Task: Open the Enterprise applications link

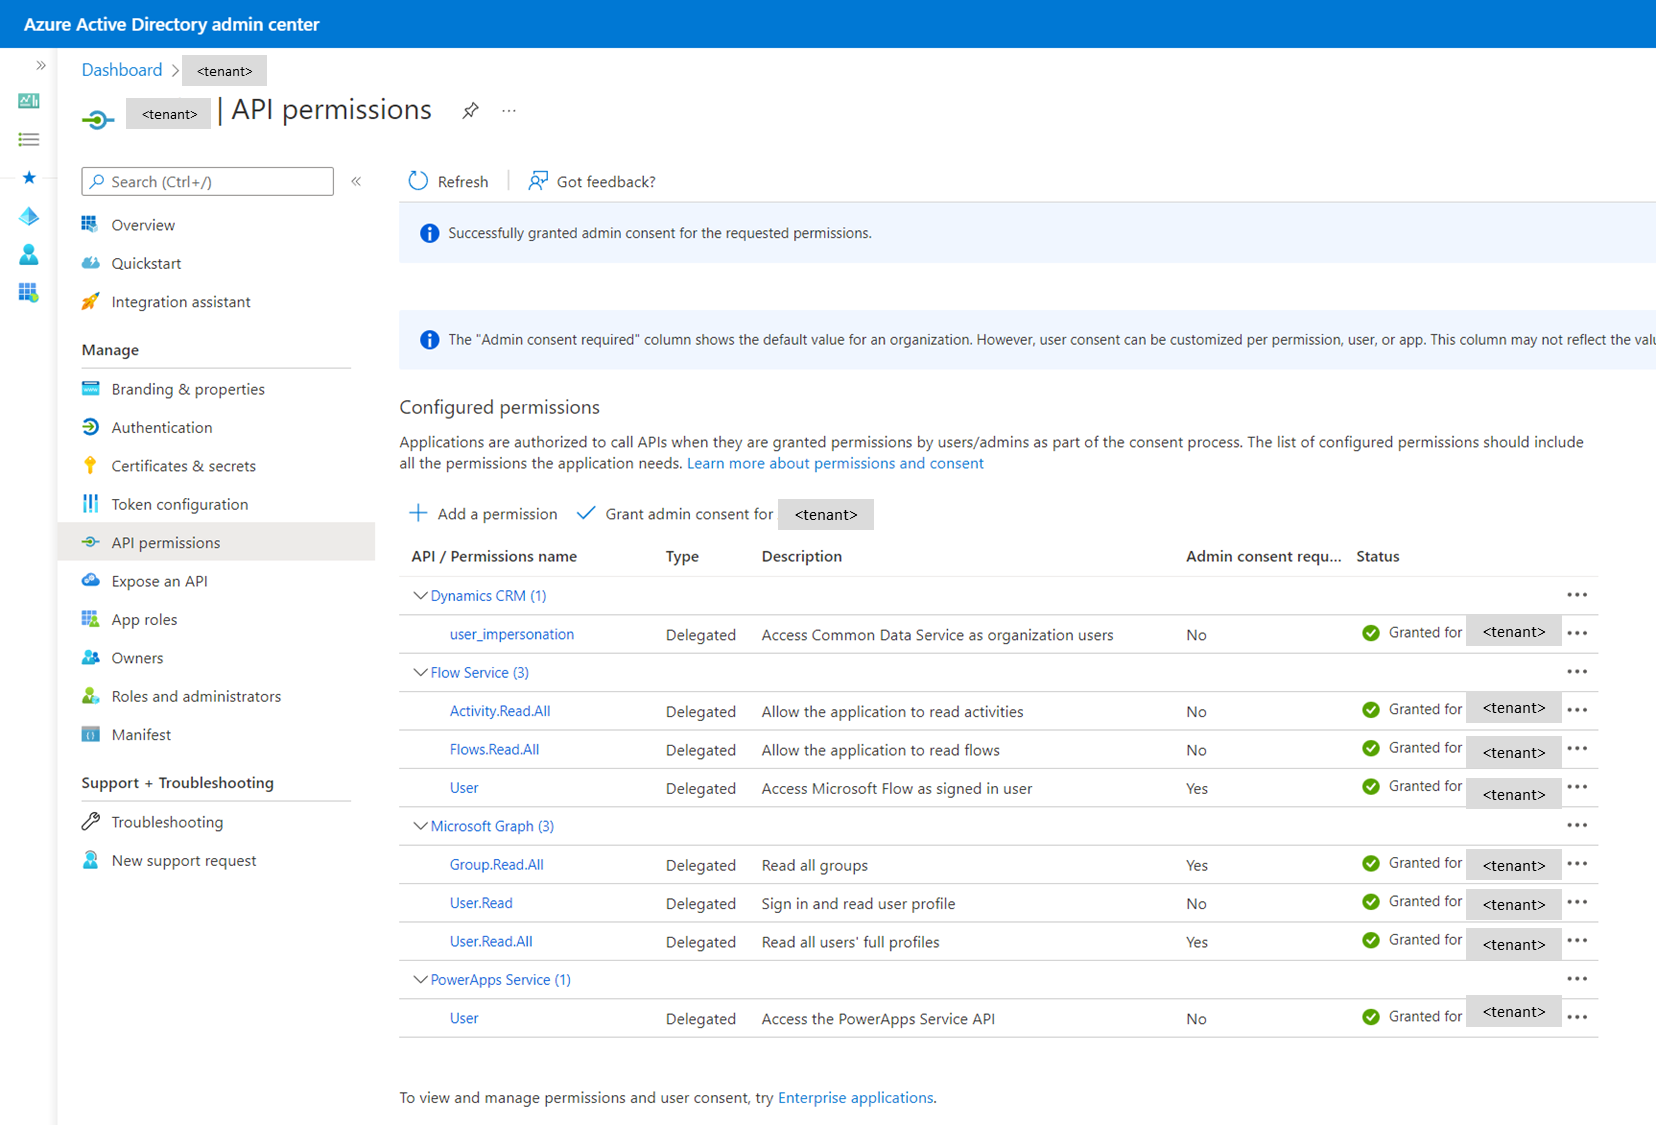Action: click(855, 1098)
